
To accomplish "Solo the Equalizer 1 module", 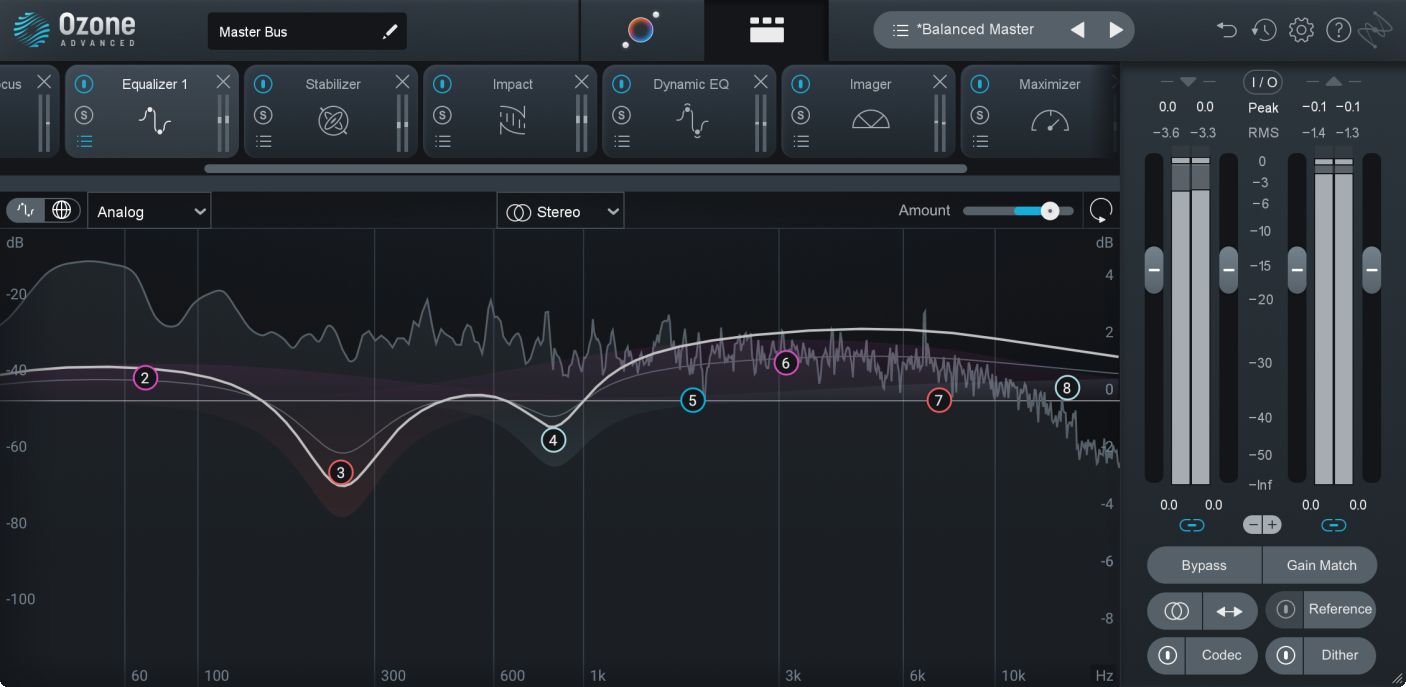I will click(x=84, y=115).
